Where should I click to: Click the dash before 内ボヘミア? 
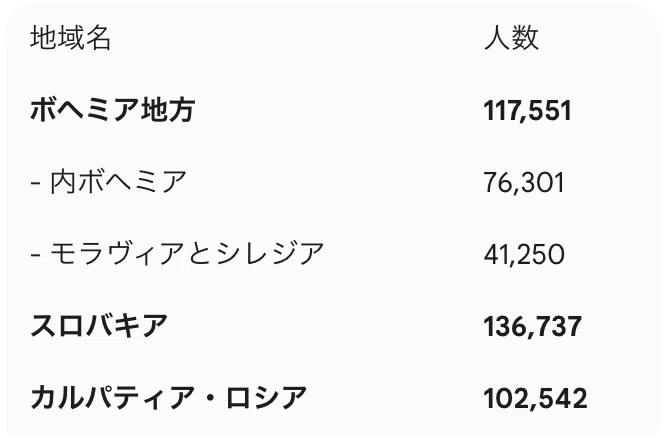pyautogui.click(x=36, y=183)
